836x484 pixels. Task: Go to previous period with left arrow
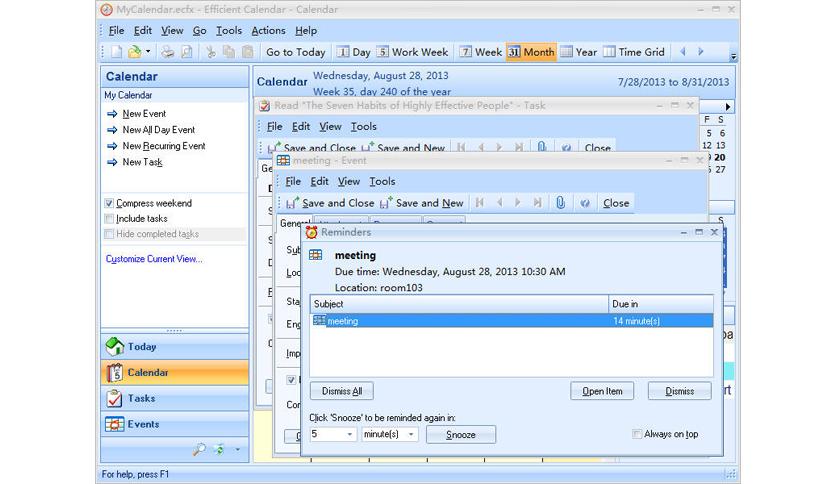tap(683, 52)
